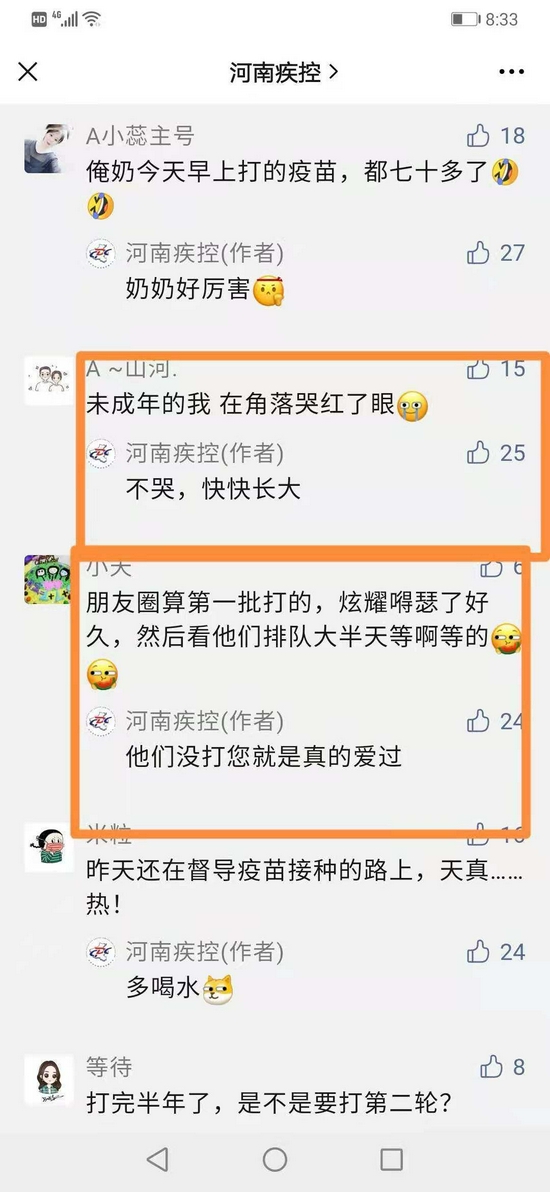This screenshot has height=1192, width=550.
Task: Like the author reply 奶奶好厉害
Action: click(478, 252)
